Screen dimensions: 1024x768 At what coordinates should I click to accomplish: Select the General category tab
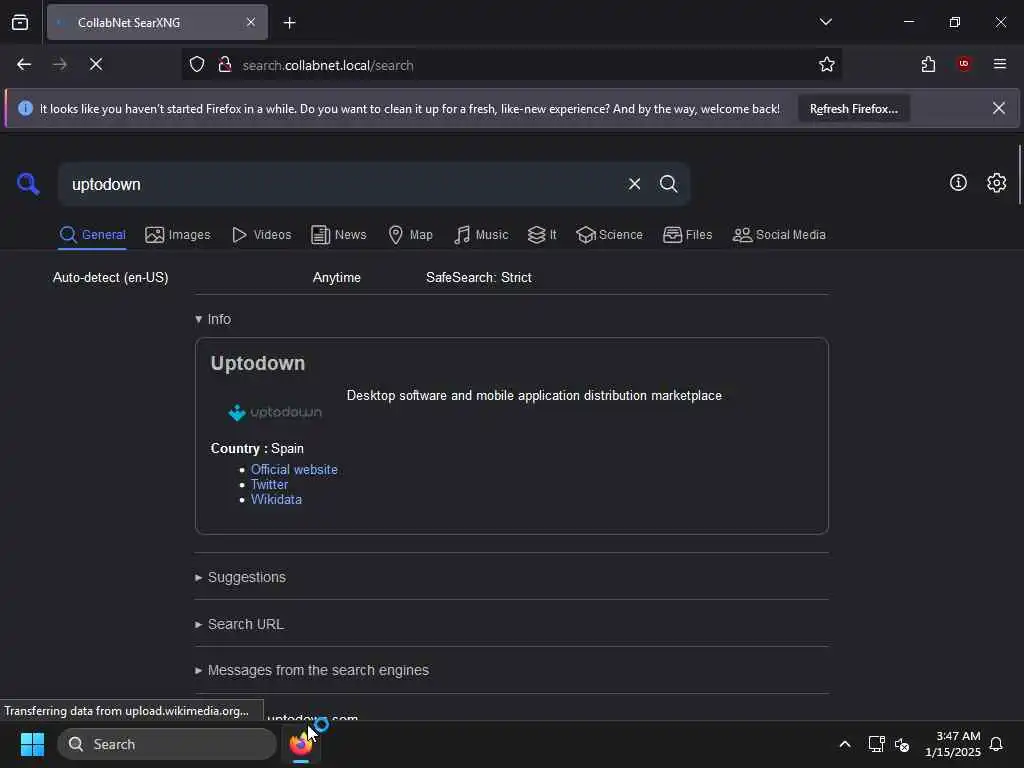click(x=93, y=235)
